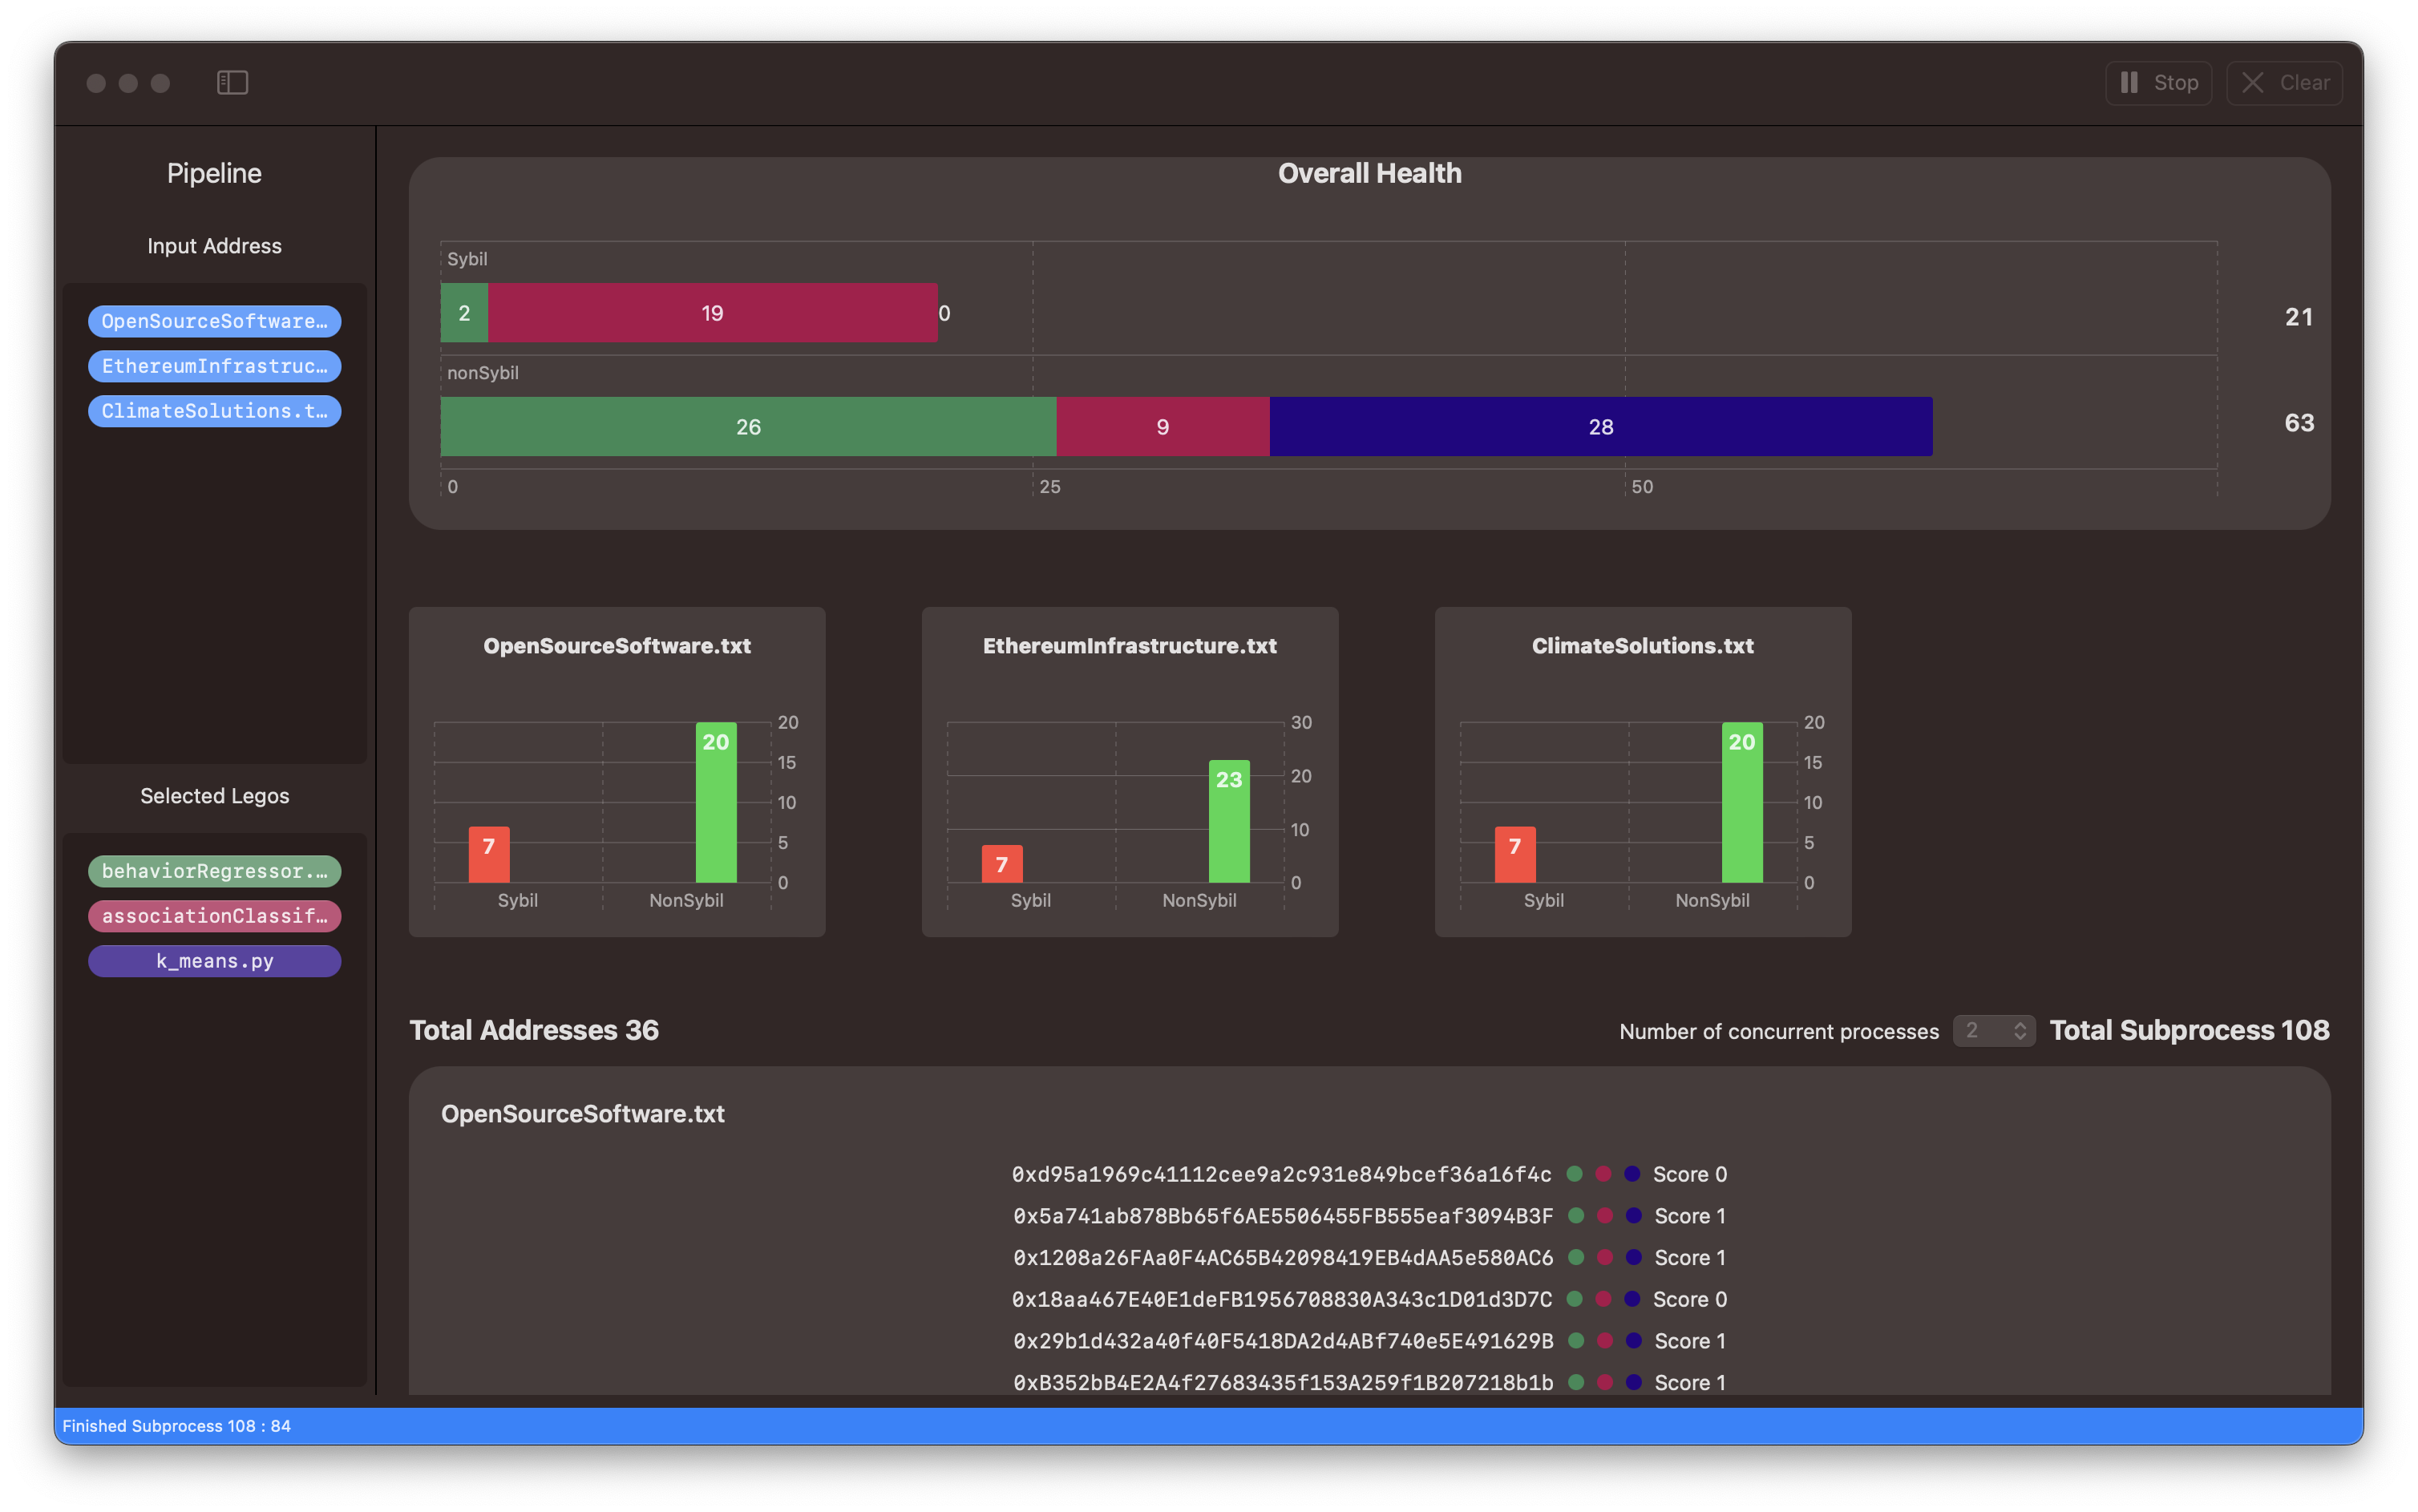Select ClimateSolutions input address tag
The width and height of the screenshot is (2418, 1512).
point(214,411)
